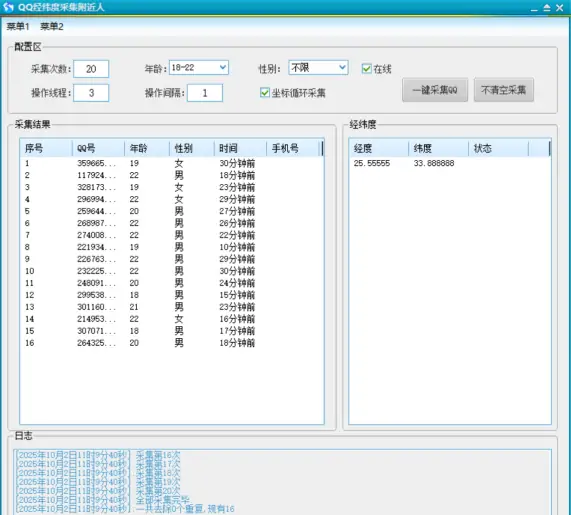Select result row with QQ 214953...
The width and height of the screenshot is (571, 515).
coord(172,319)
